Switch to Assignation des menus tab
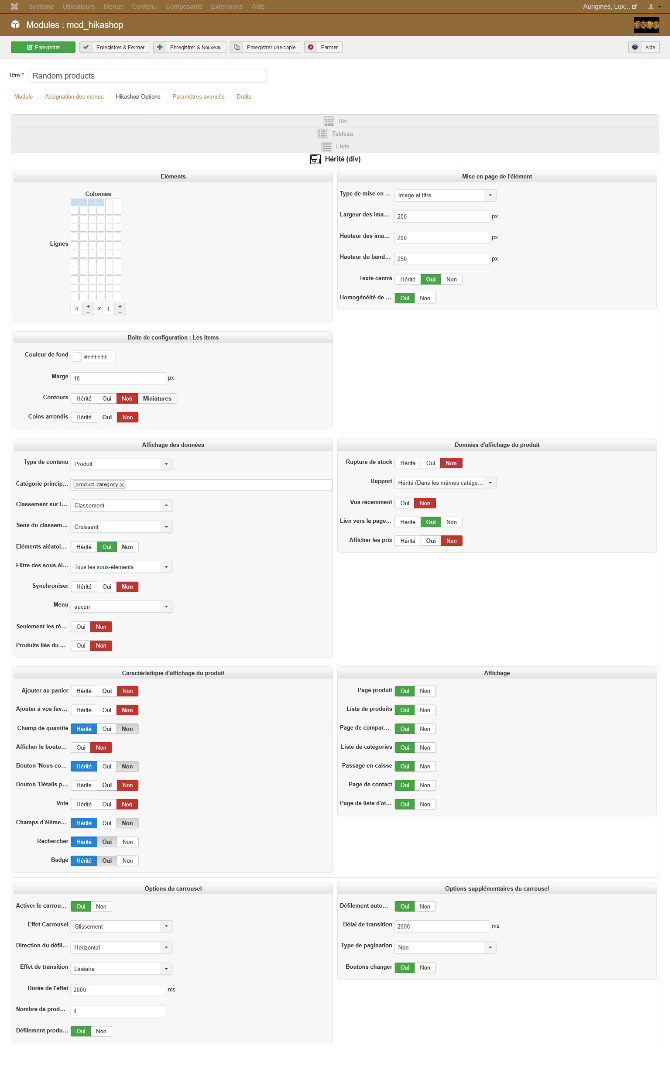Screen dimensions: 670x1080 tap(74, 97)
